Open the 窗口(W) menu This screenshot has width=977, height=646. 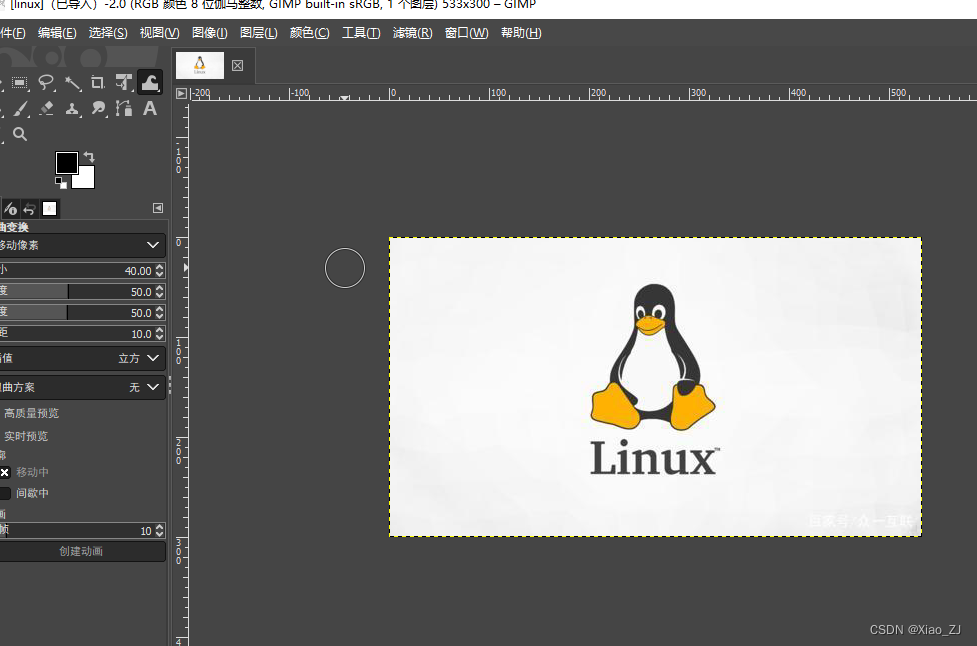467,33
